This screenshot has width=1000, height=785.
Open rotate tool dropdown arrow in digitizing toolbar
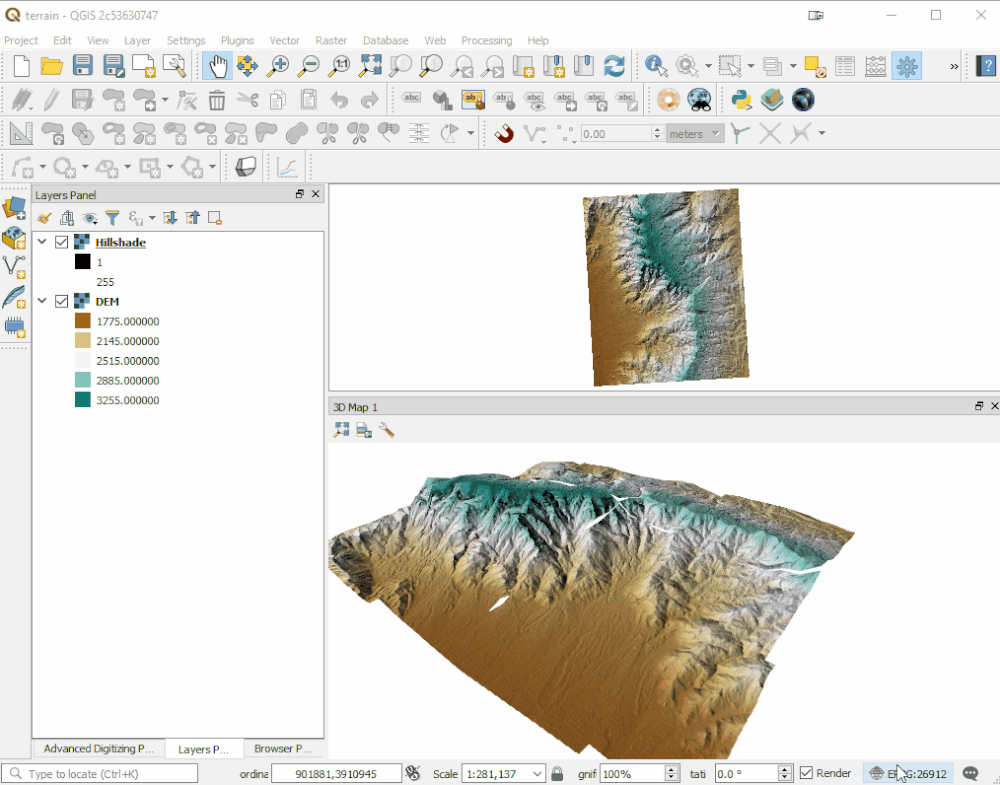point(471,133)
